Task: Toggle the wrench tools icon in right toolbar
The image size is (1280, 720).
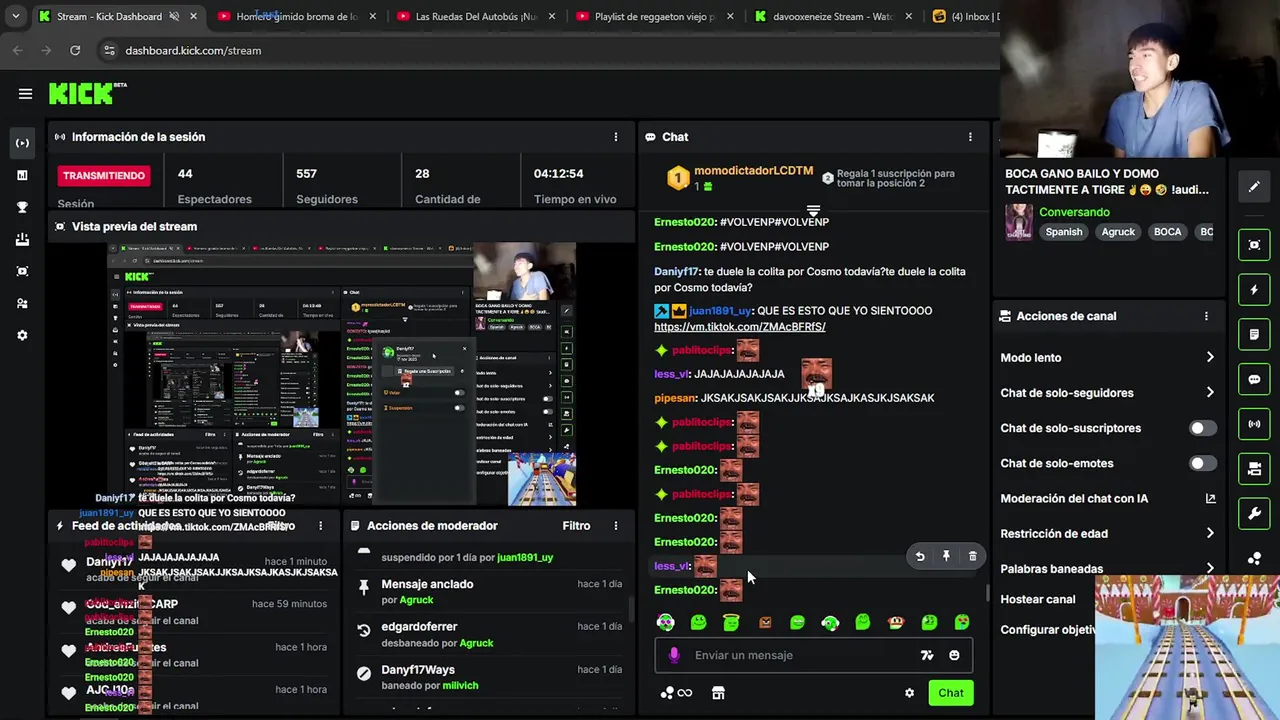Action: pyautogui.click(x=1254, y=514)
